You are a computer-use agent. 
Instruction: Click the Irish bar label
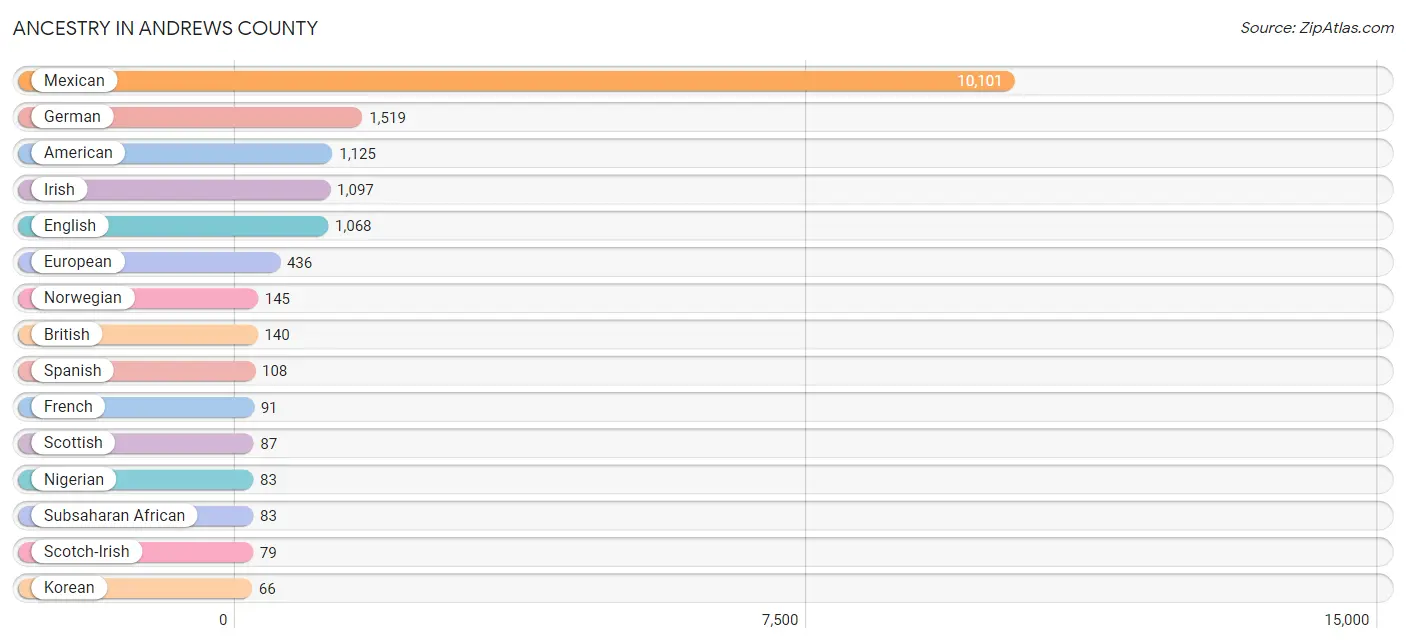point(59,190)
